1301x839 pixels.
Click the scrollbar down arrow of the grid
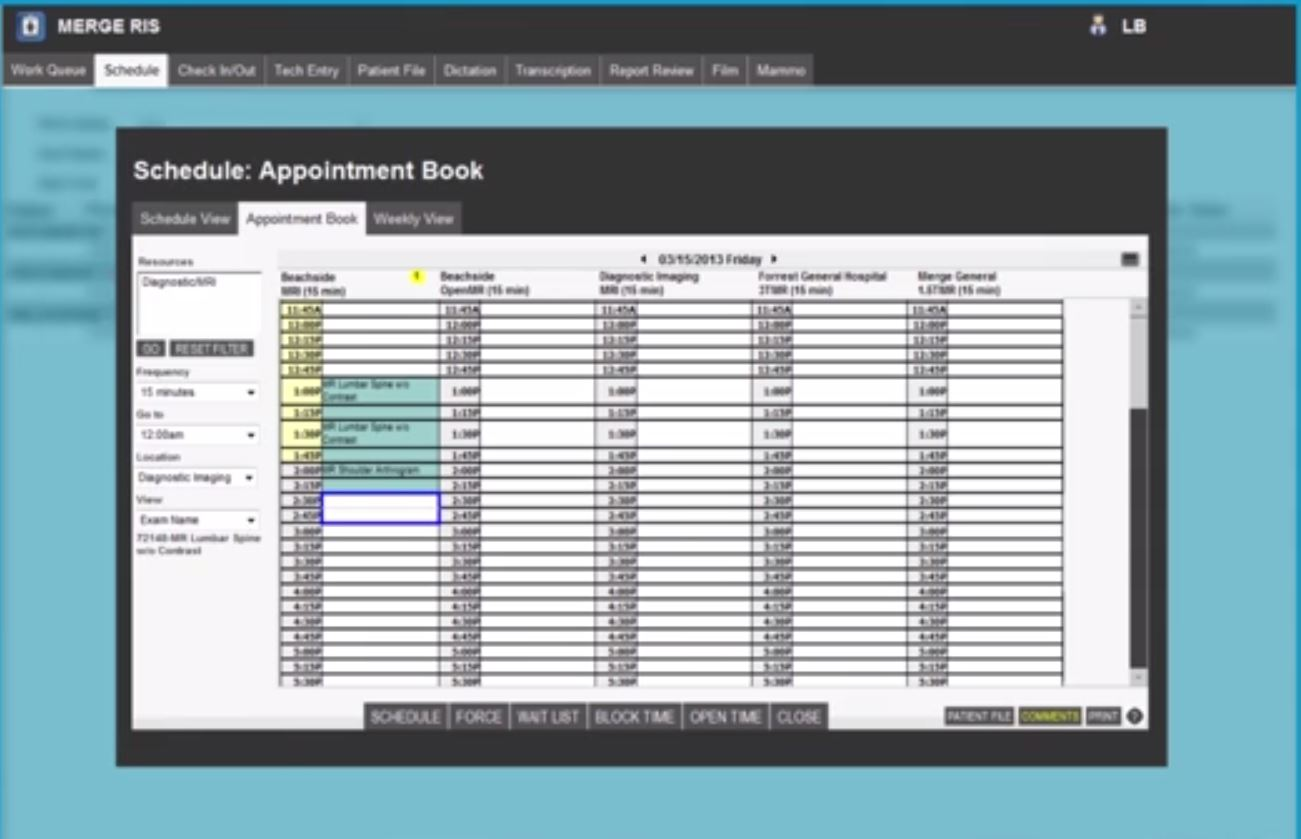(1139, 678)
